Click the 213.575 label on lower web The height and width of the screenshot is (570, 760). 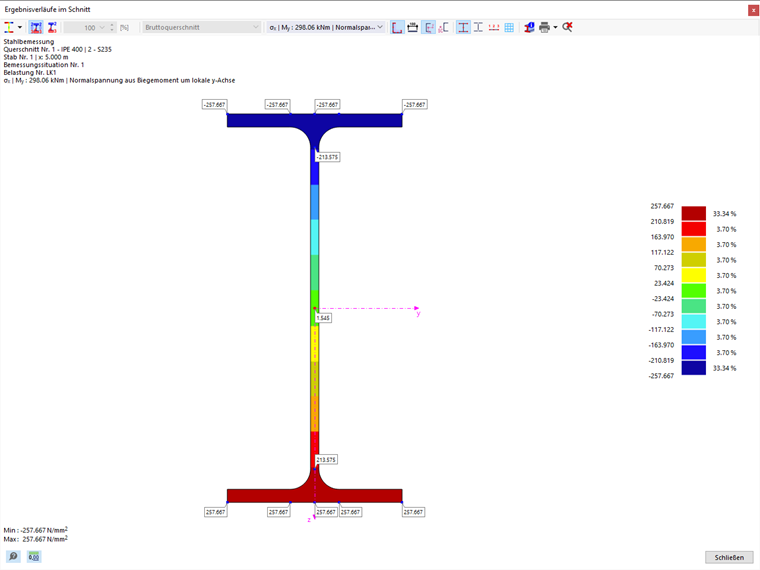tap(326, 459)
